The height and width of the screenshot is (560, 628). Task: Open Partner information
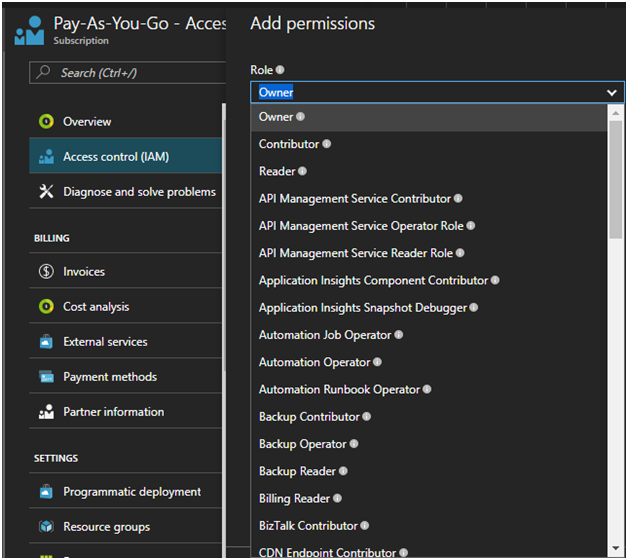pos(125,411)
